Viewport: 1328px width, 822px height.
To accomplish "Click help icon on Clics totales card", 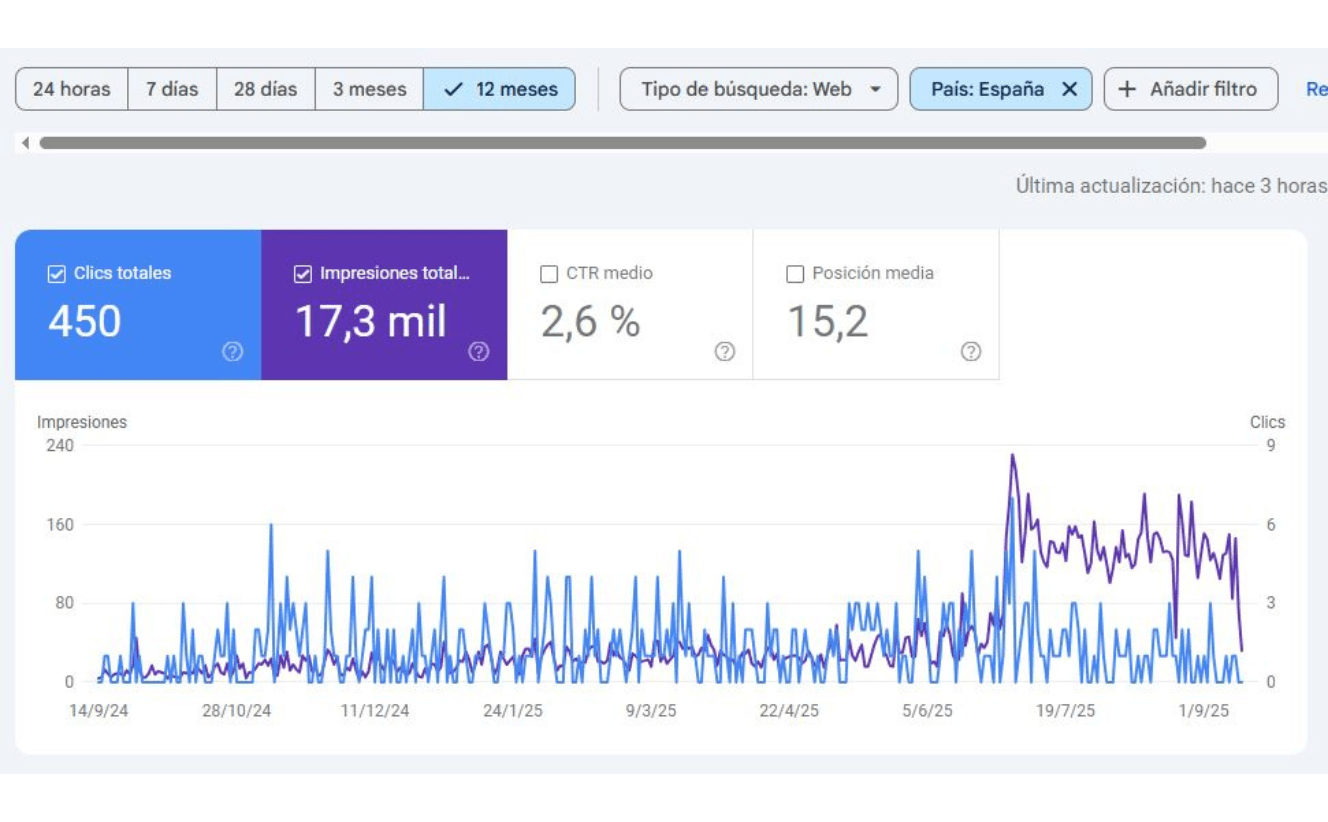I will pos(233,351).
